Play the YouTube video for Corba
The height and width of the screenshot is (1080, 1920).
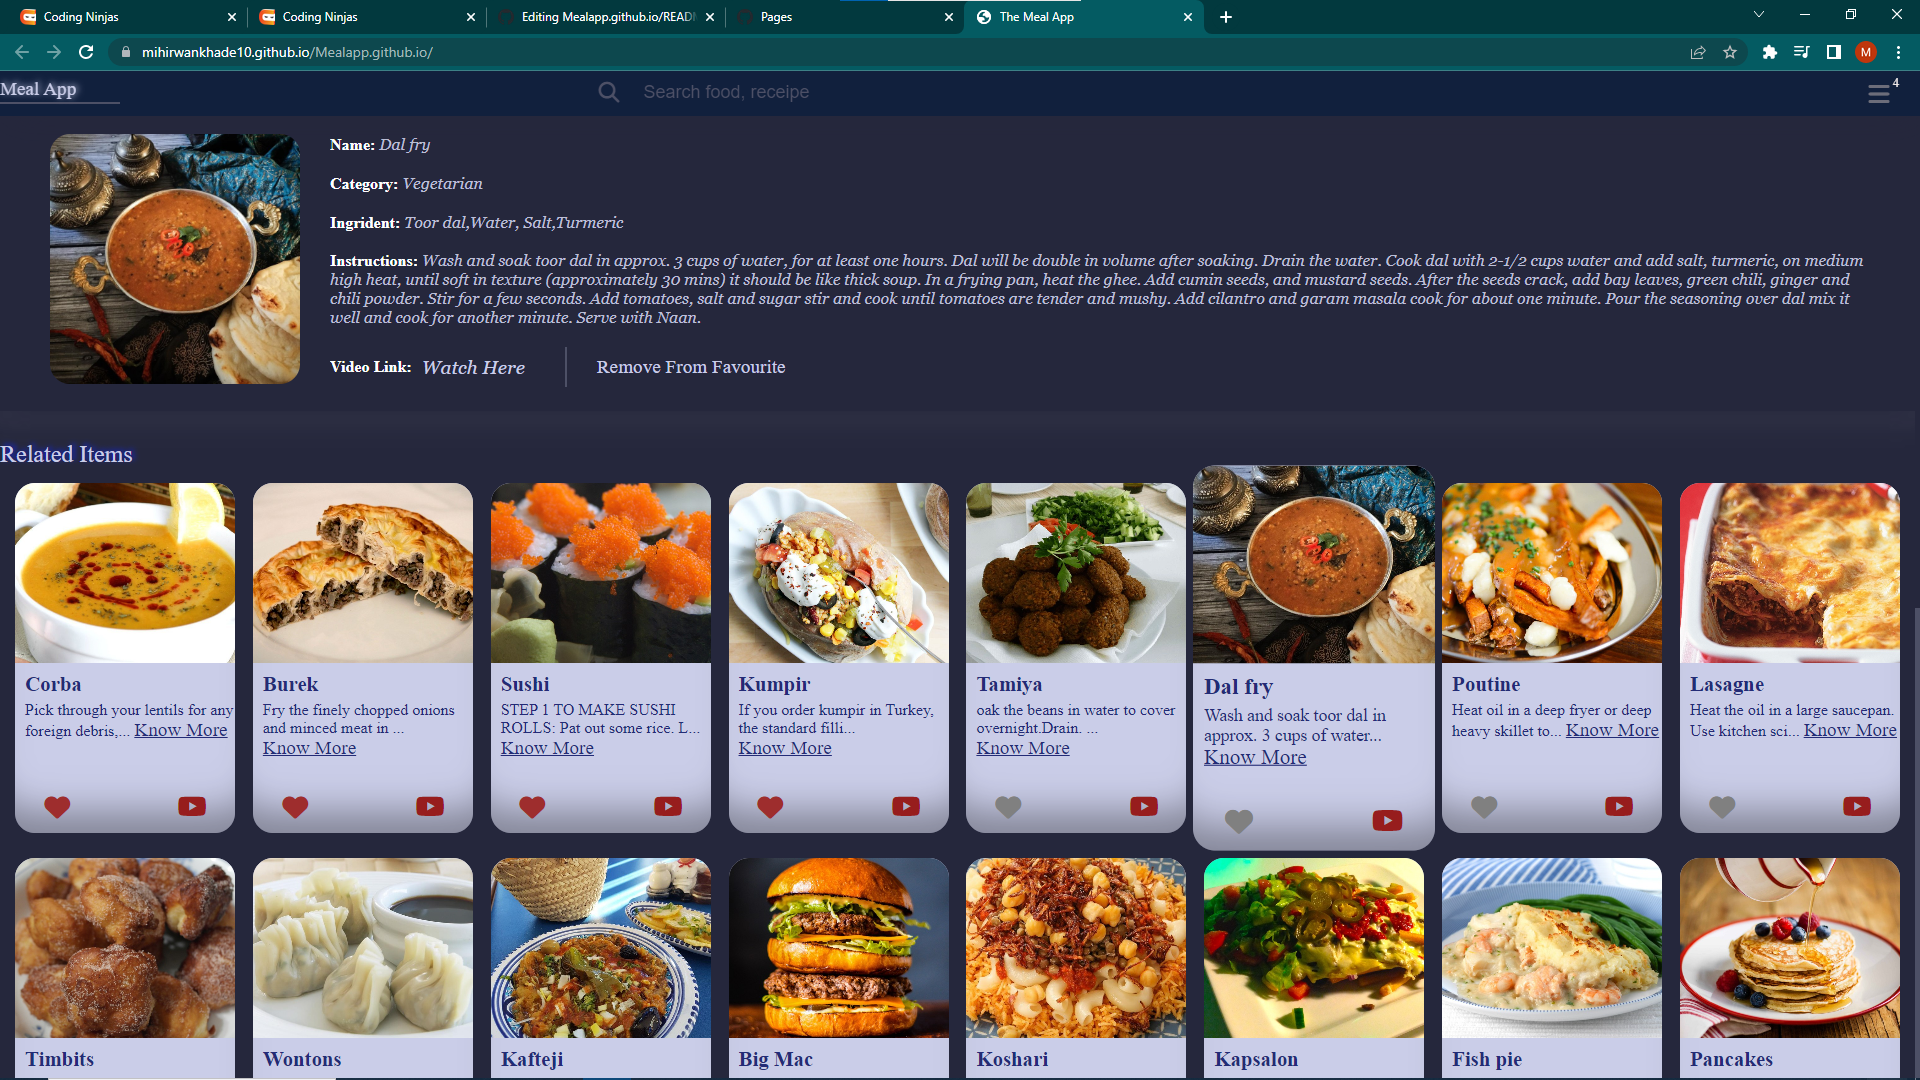pos(191,806)
